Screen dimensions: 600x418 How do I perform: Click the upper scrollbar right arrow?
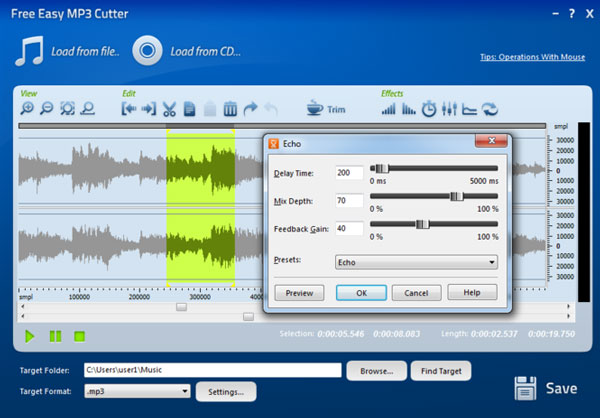click(x=569, y=307)
